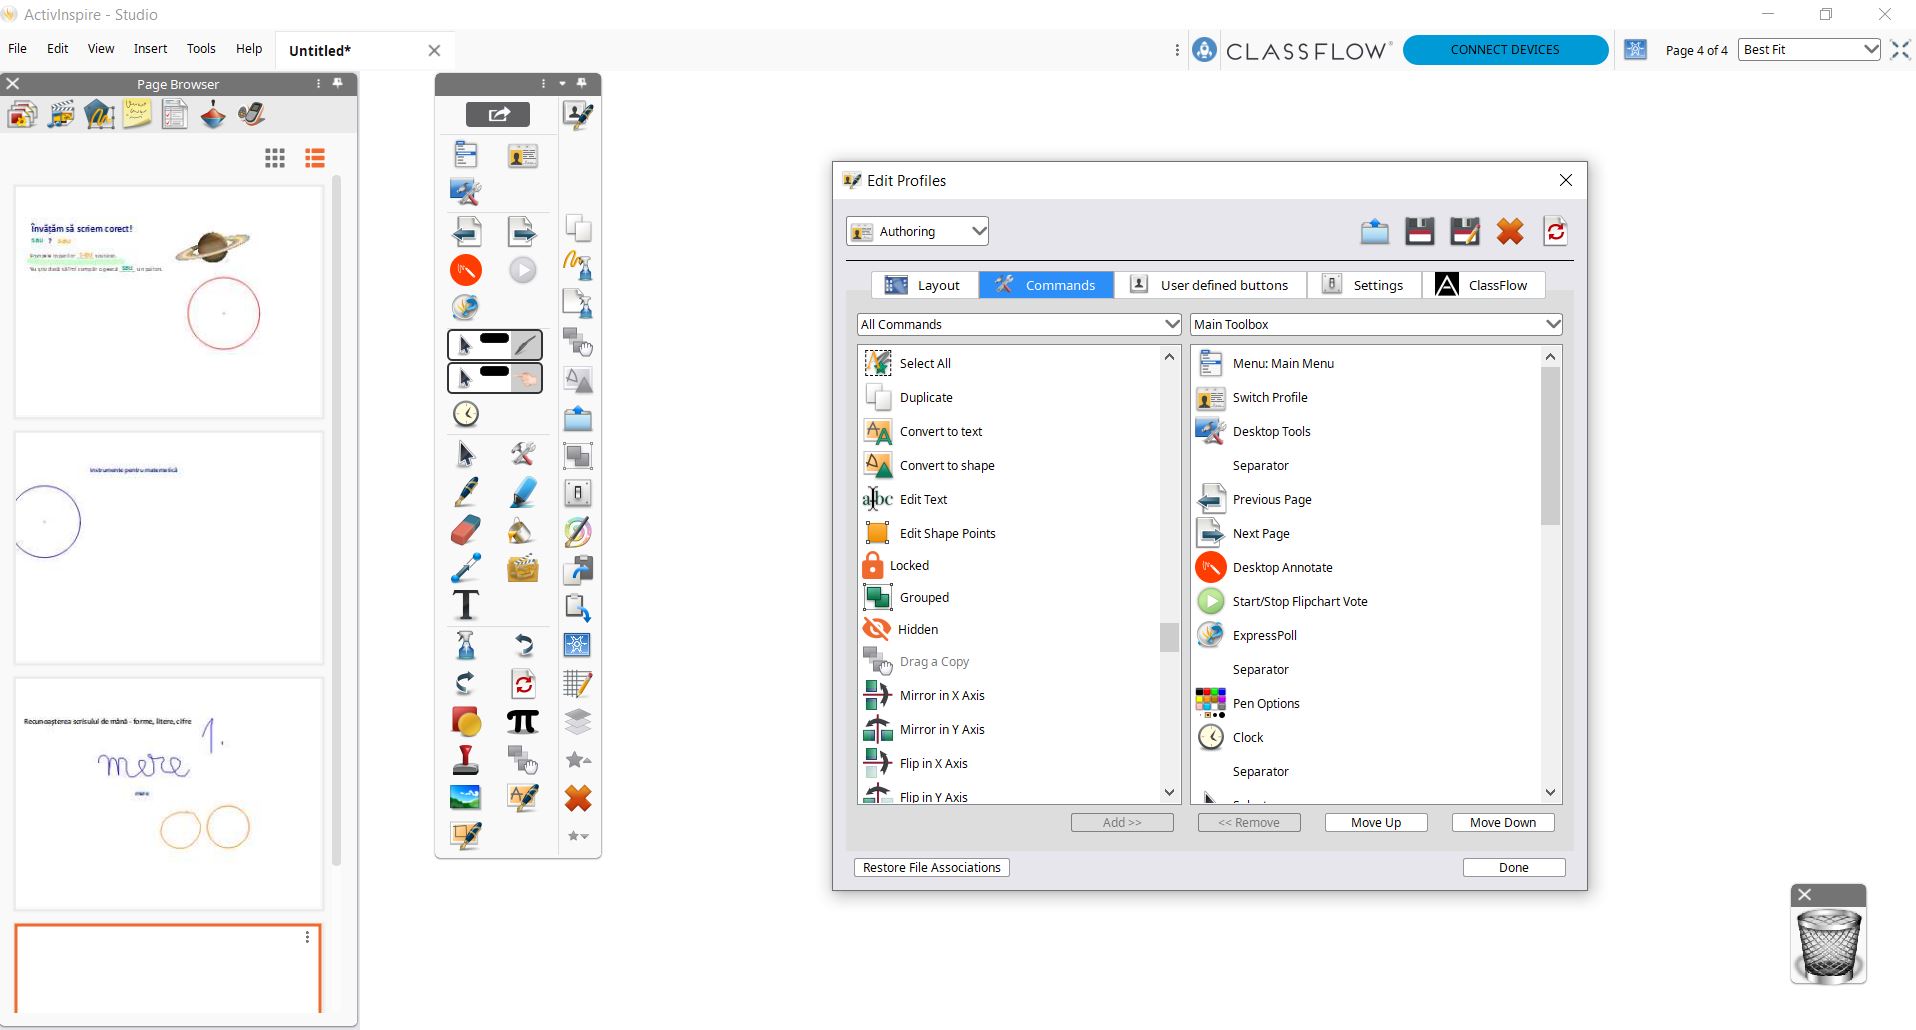
Task: Choose the Text tool in the toolbox
Action: point(465,606)
